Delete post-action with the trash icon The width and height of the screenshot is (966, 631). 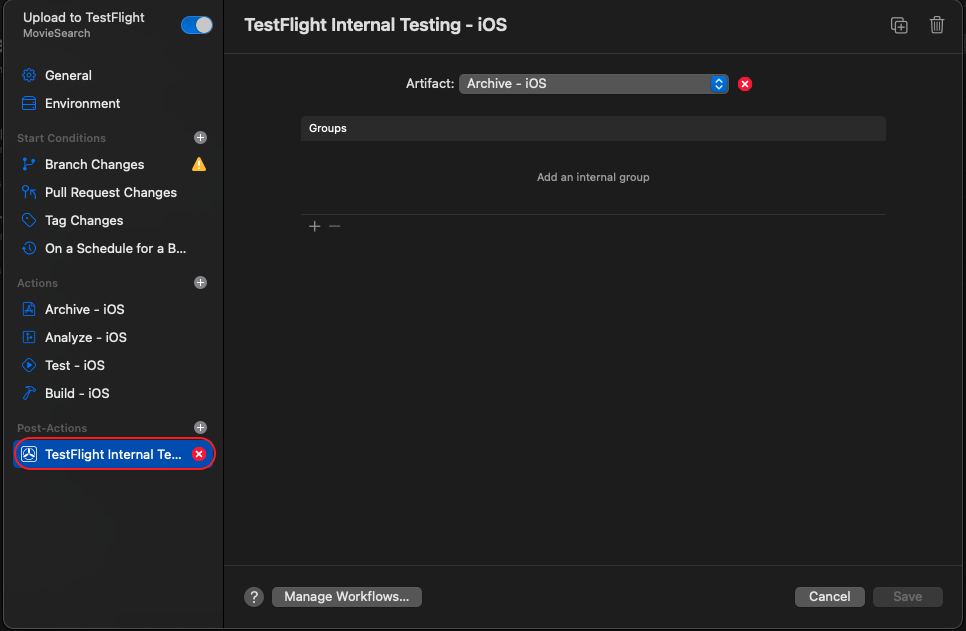click(x=936, y=25)
